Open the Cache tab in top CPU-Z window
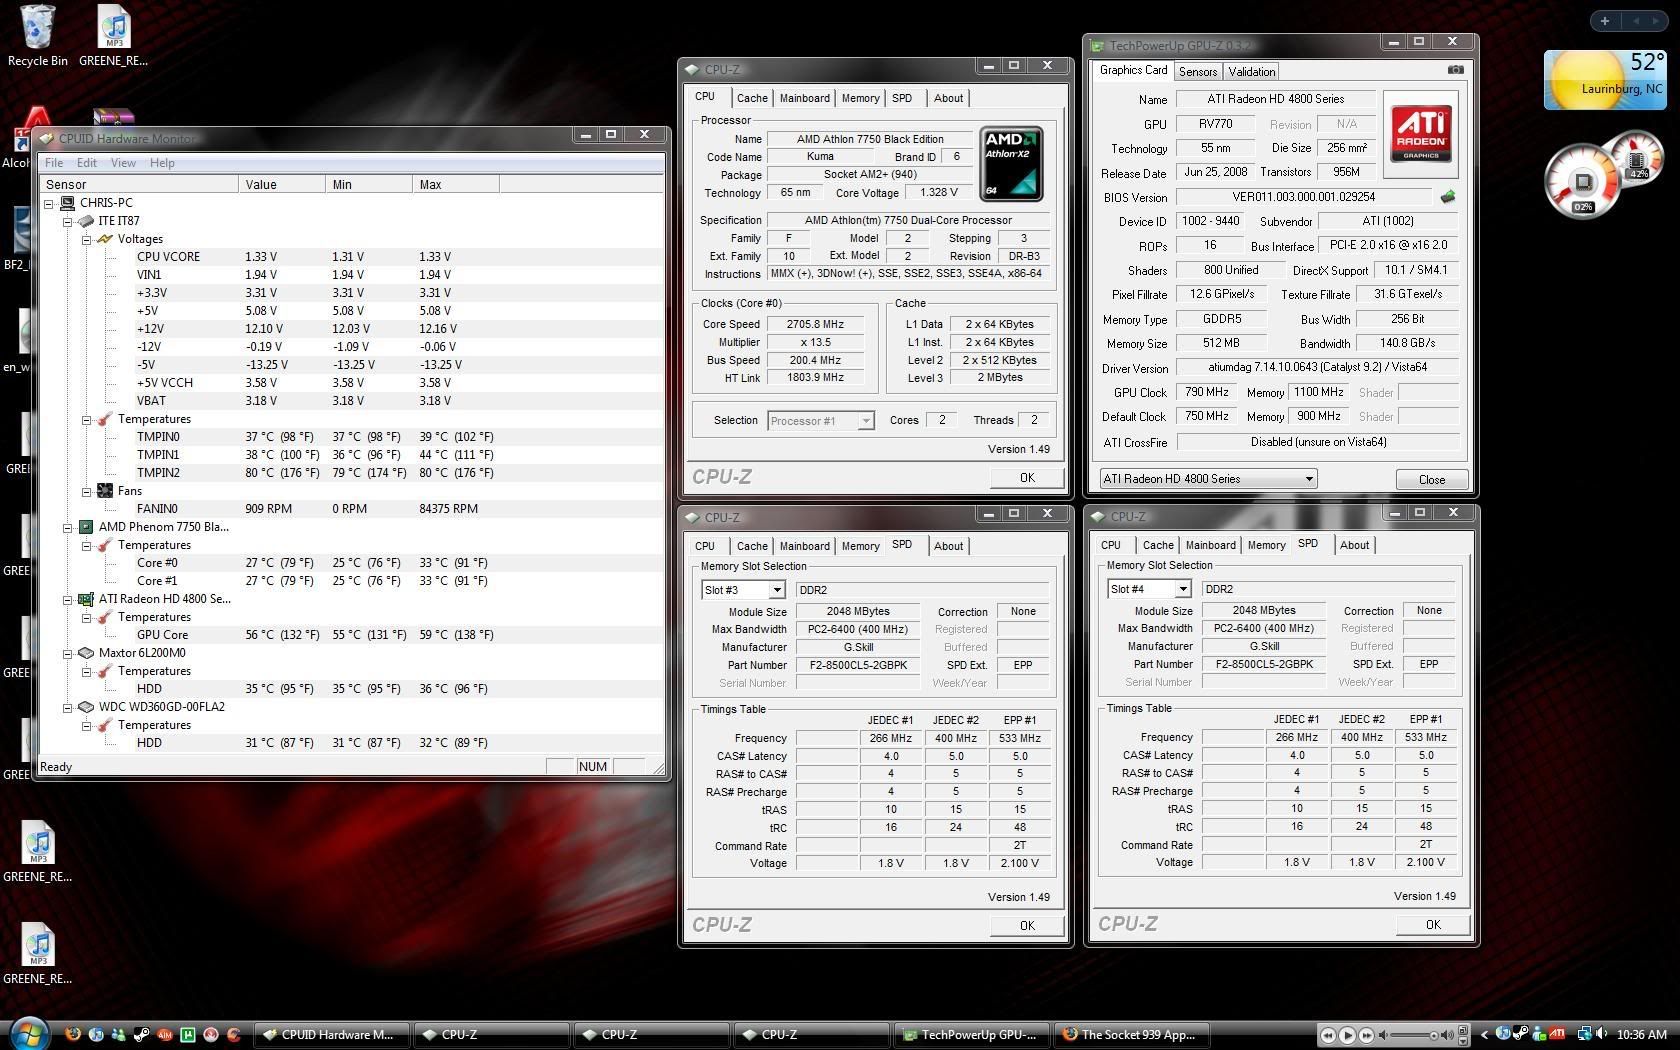The image size is (1680, 1050). click(x=752, y=98)
